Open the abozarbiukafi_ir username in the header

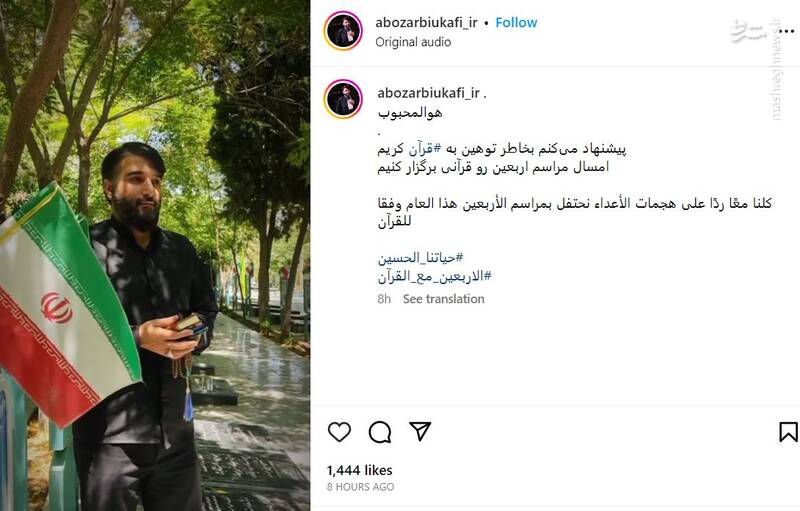coord(427,22)
